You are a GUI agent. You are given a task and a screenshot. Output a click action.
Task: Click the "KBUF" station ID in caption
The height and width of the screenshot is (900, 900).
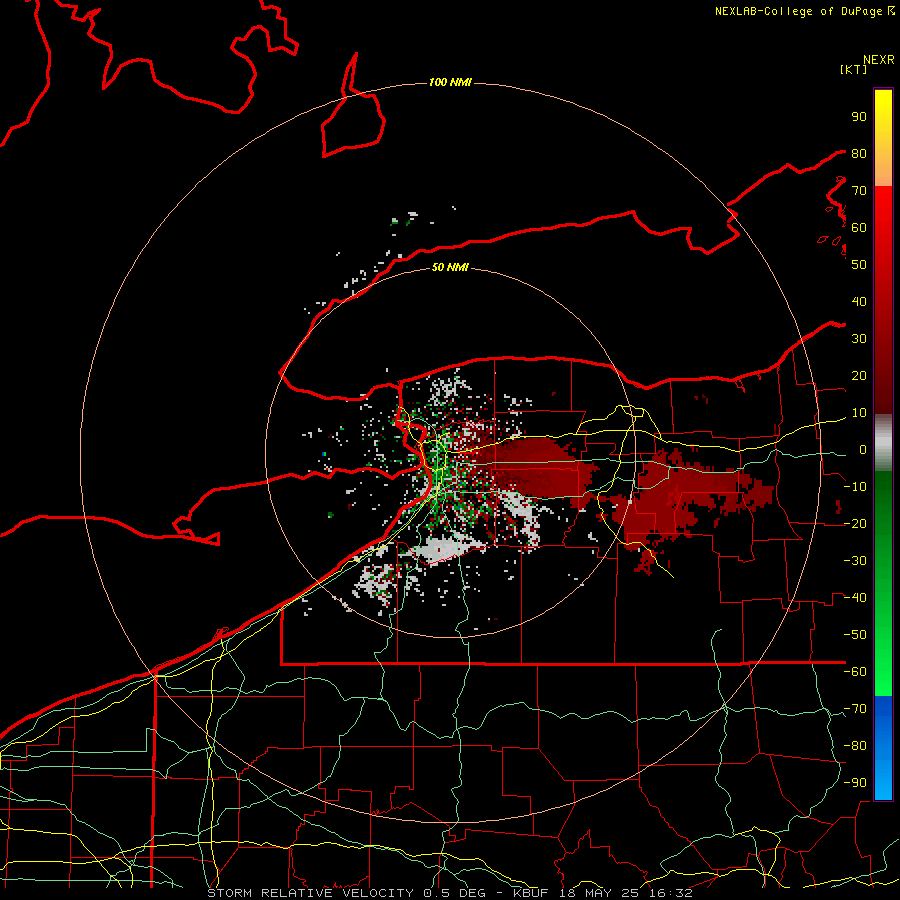(530, 893)
